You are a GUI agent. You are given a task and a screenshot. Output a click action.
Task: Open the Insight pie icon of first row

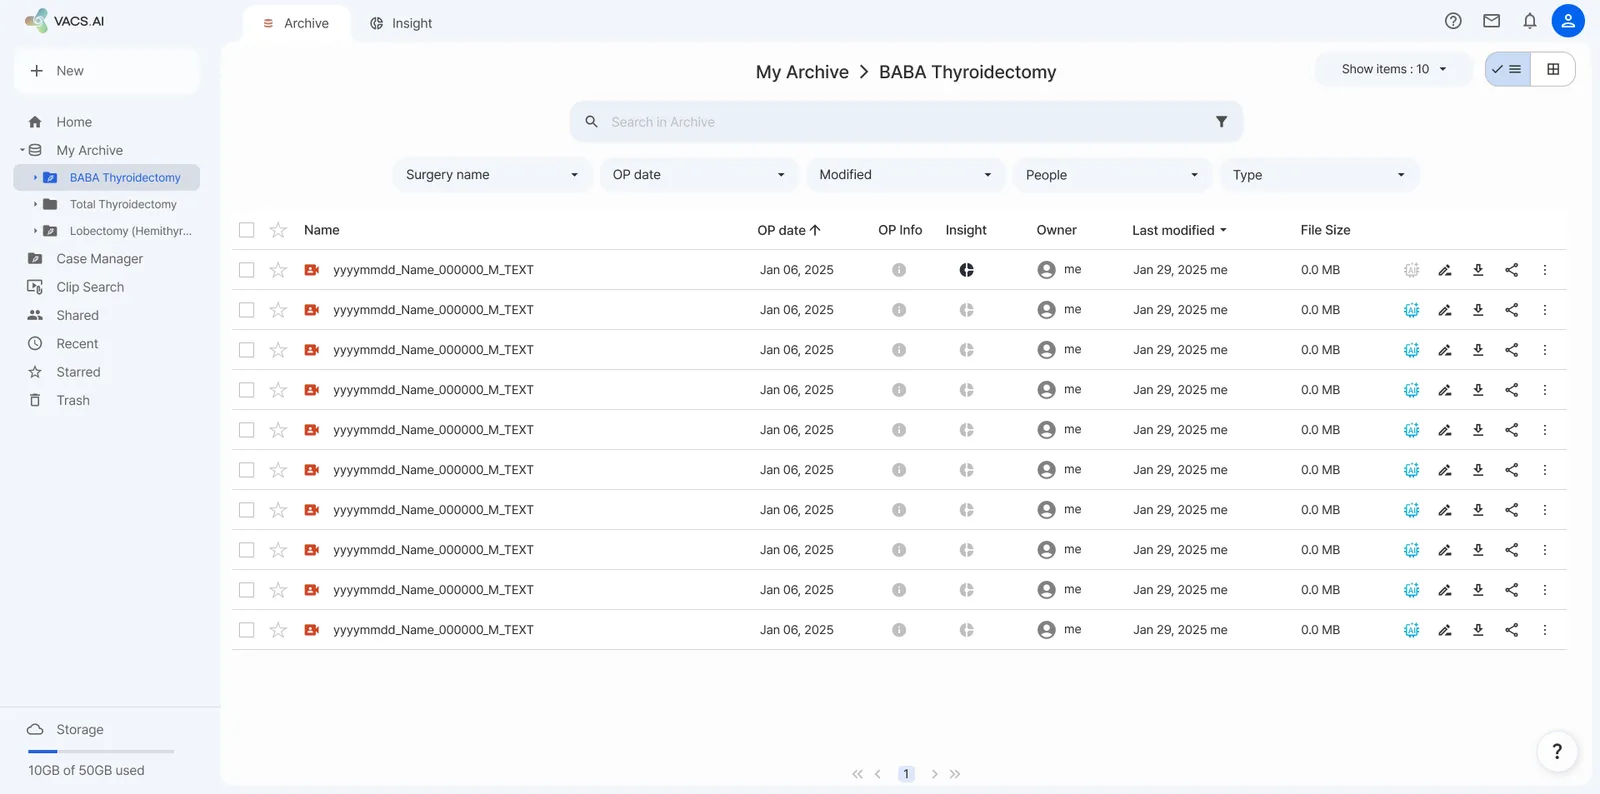click(966, 270)
